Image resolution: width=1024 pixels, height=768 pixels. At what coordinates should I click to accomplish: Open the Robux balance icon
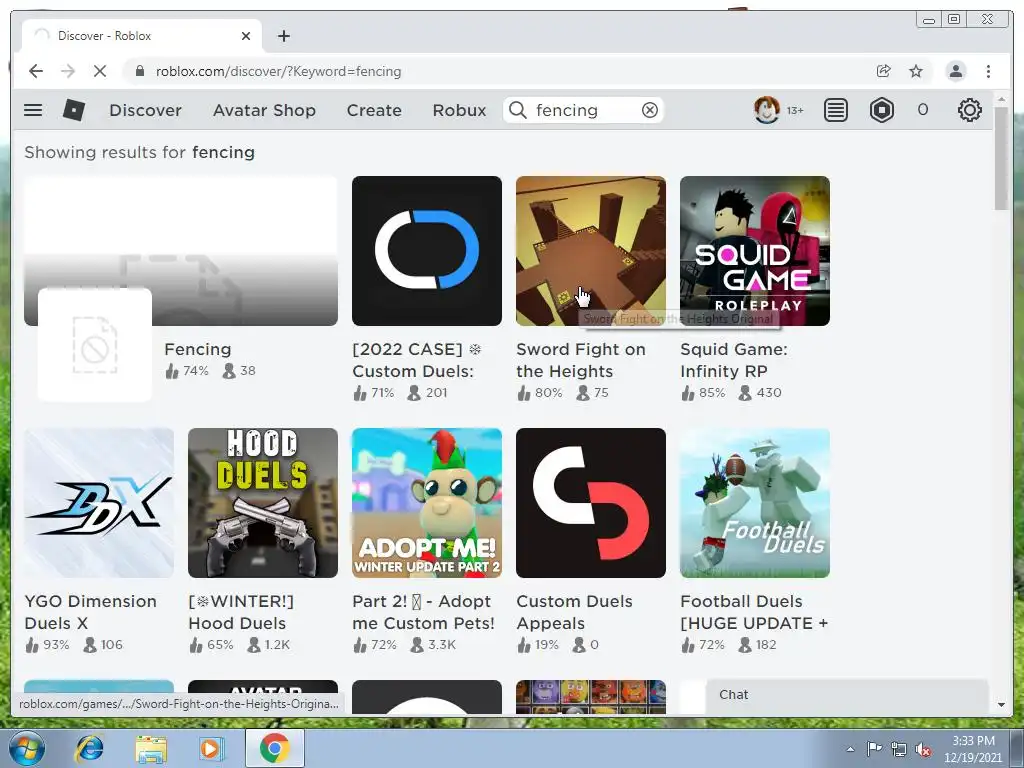882,110
